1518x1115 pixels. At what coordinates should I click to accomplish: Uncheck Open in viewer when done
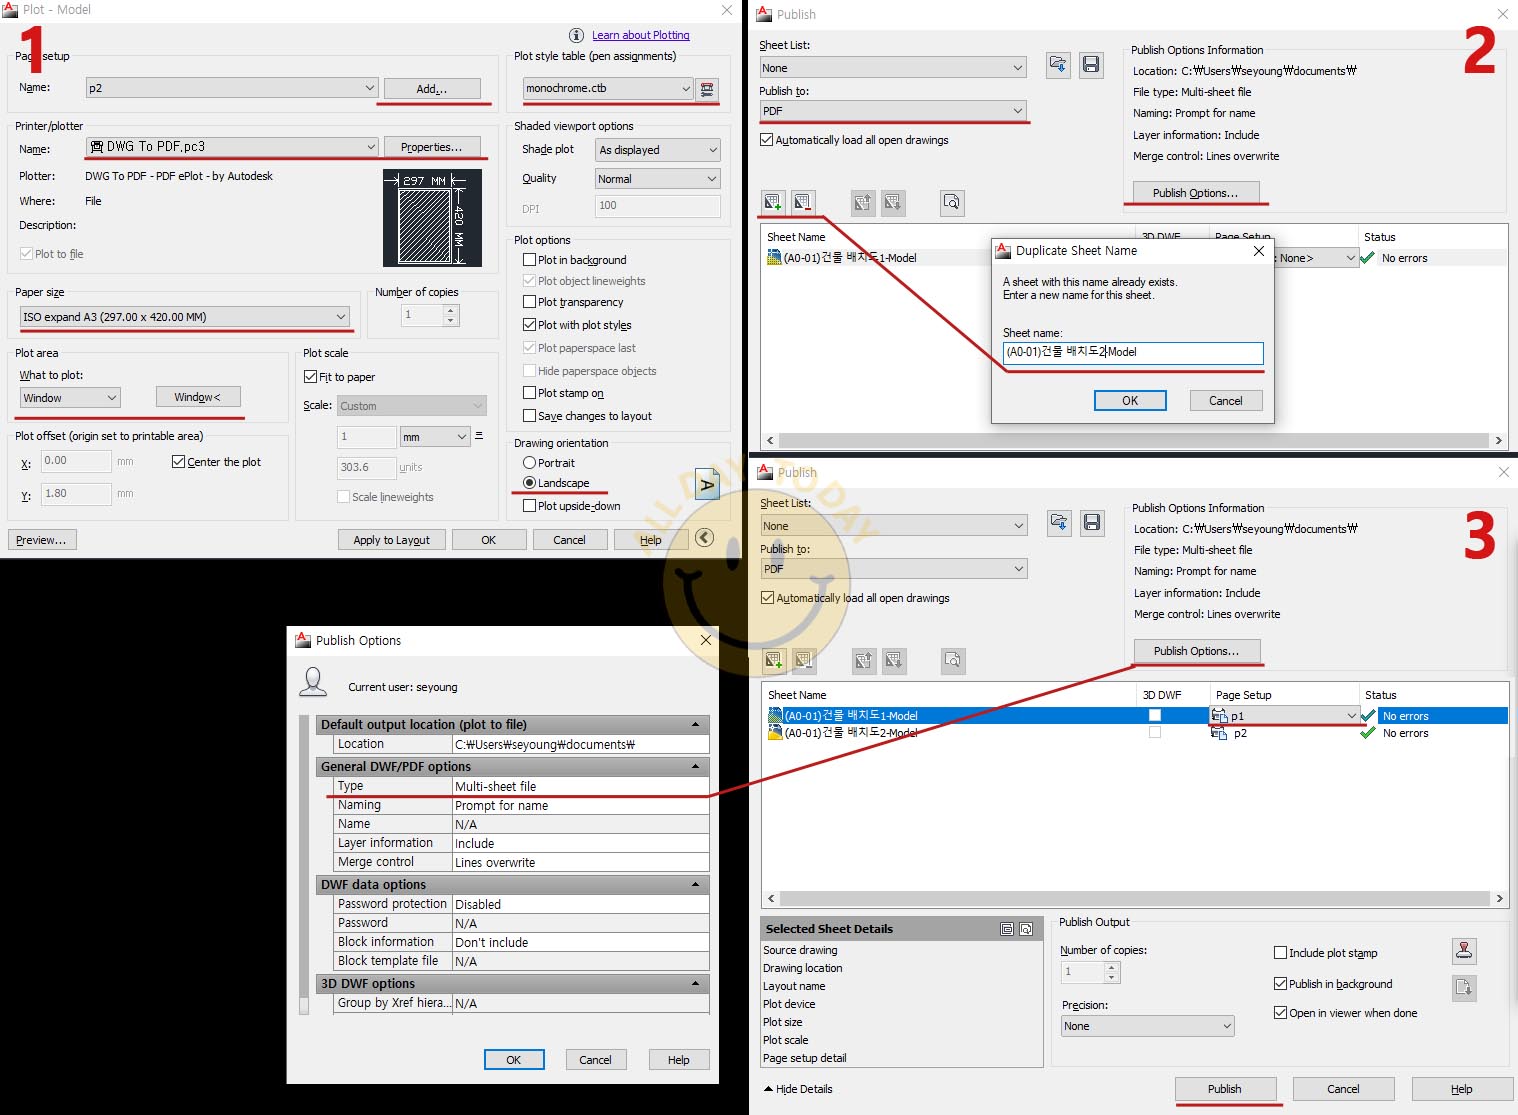click(1280, 1013)
